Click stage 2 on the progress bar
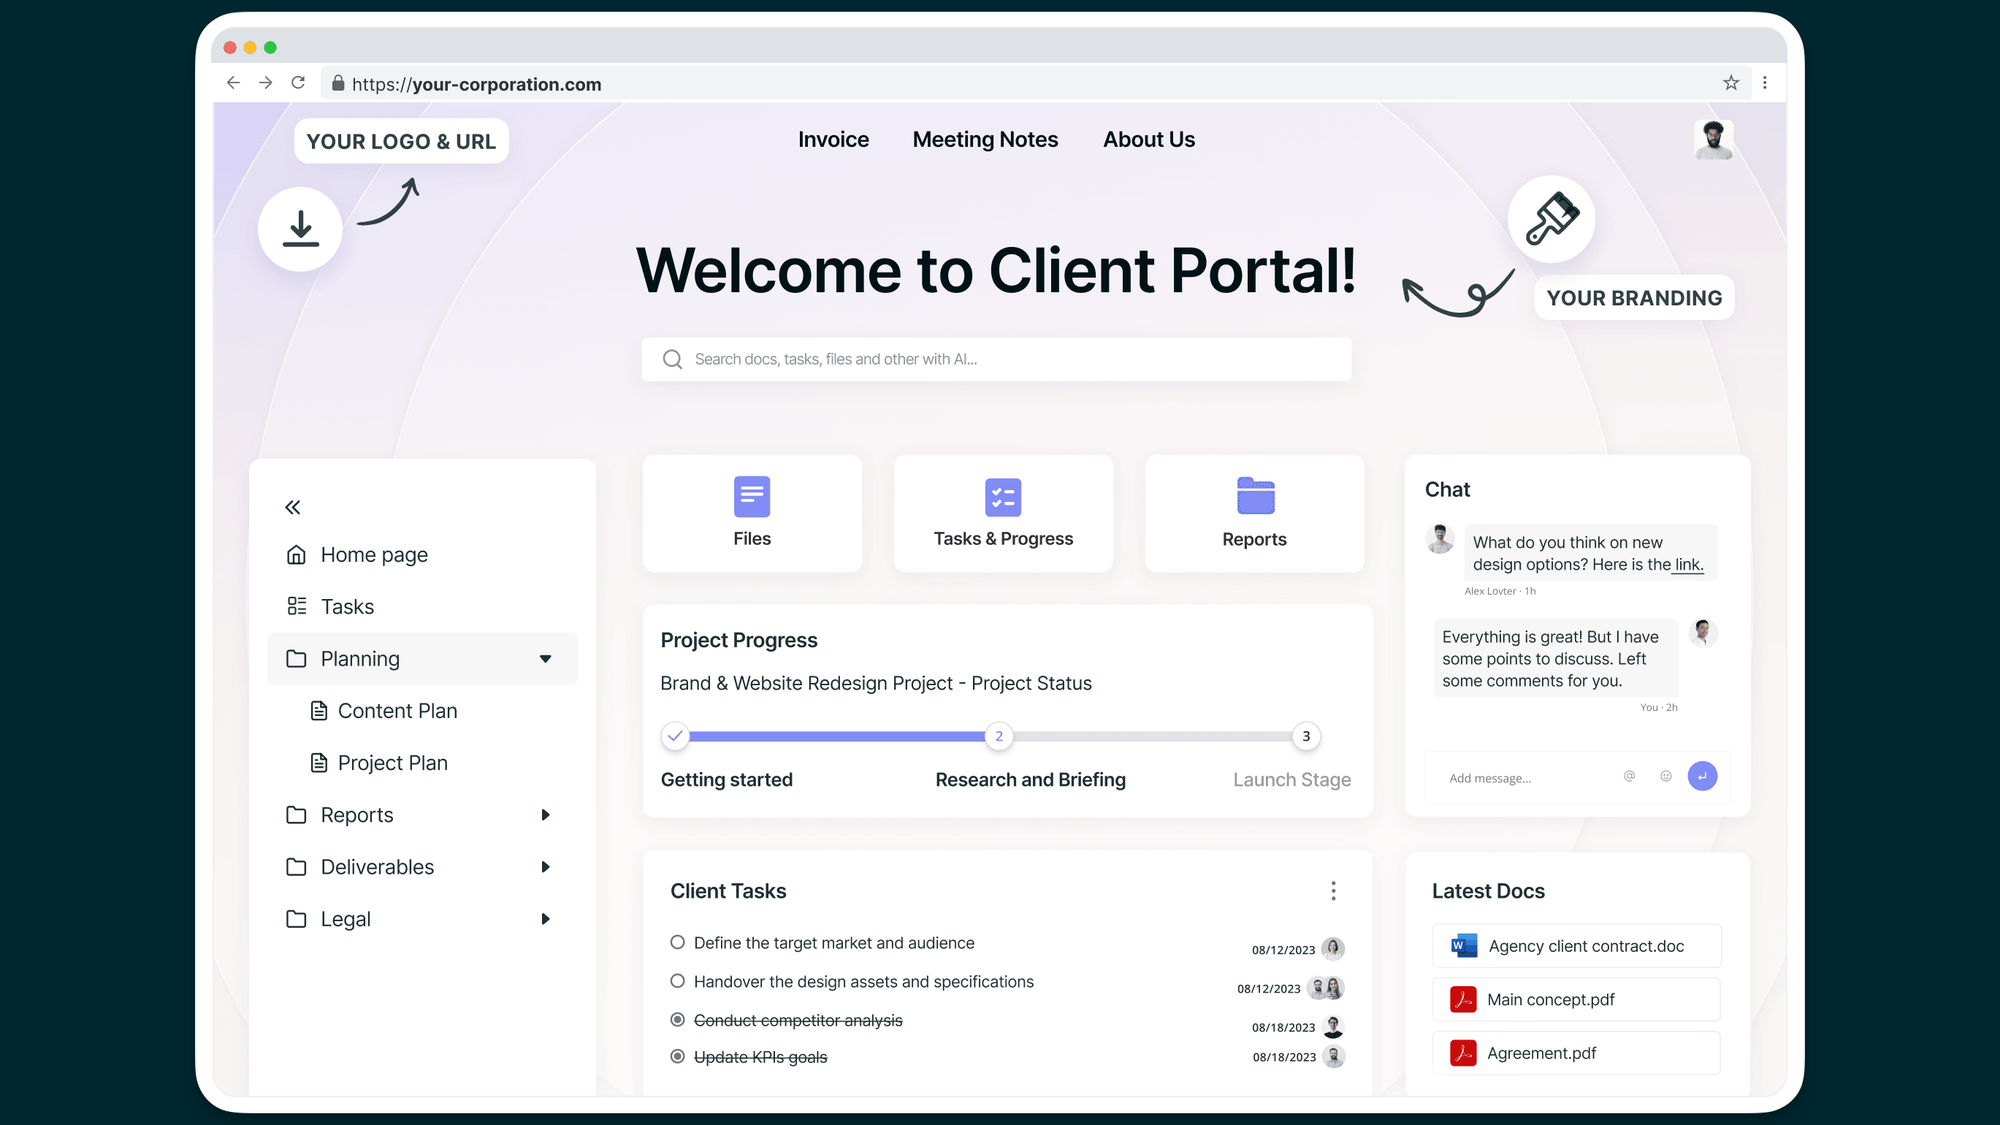Viewport: 2000px width, 1125px height. pos(999,736)
